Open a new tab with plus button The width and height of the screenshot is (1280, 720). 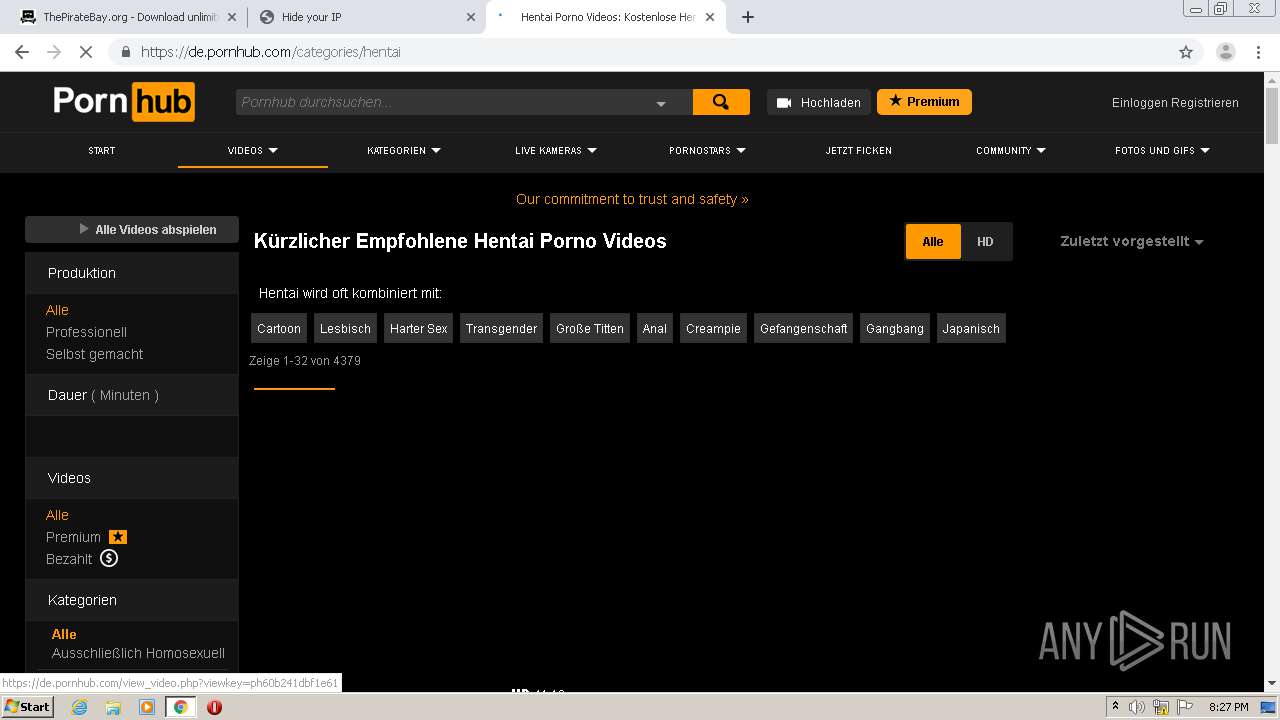pyautogui.click(x=748, y=17)
